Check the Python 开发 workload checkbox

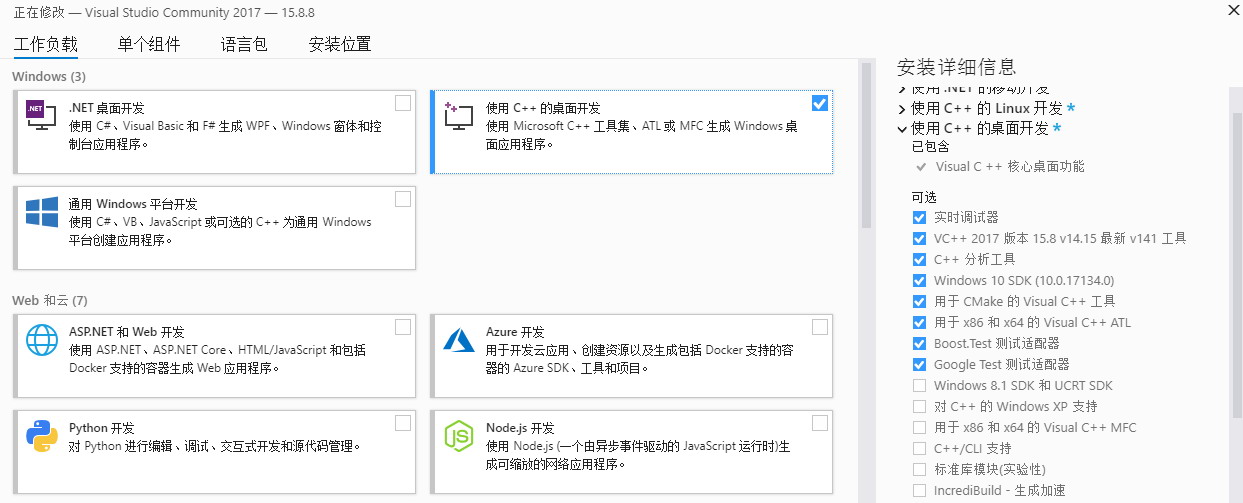point(403,423)
